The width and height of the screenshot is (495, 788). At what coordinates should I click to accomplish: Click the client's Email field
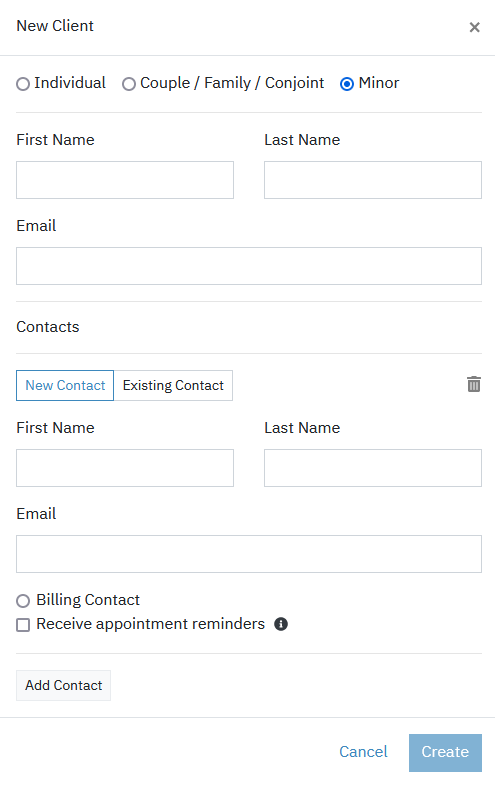pos(249,266)
